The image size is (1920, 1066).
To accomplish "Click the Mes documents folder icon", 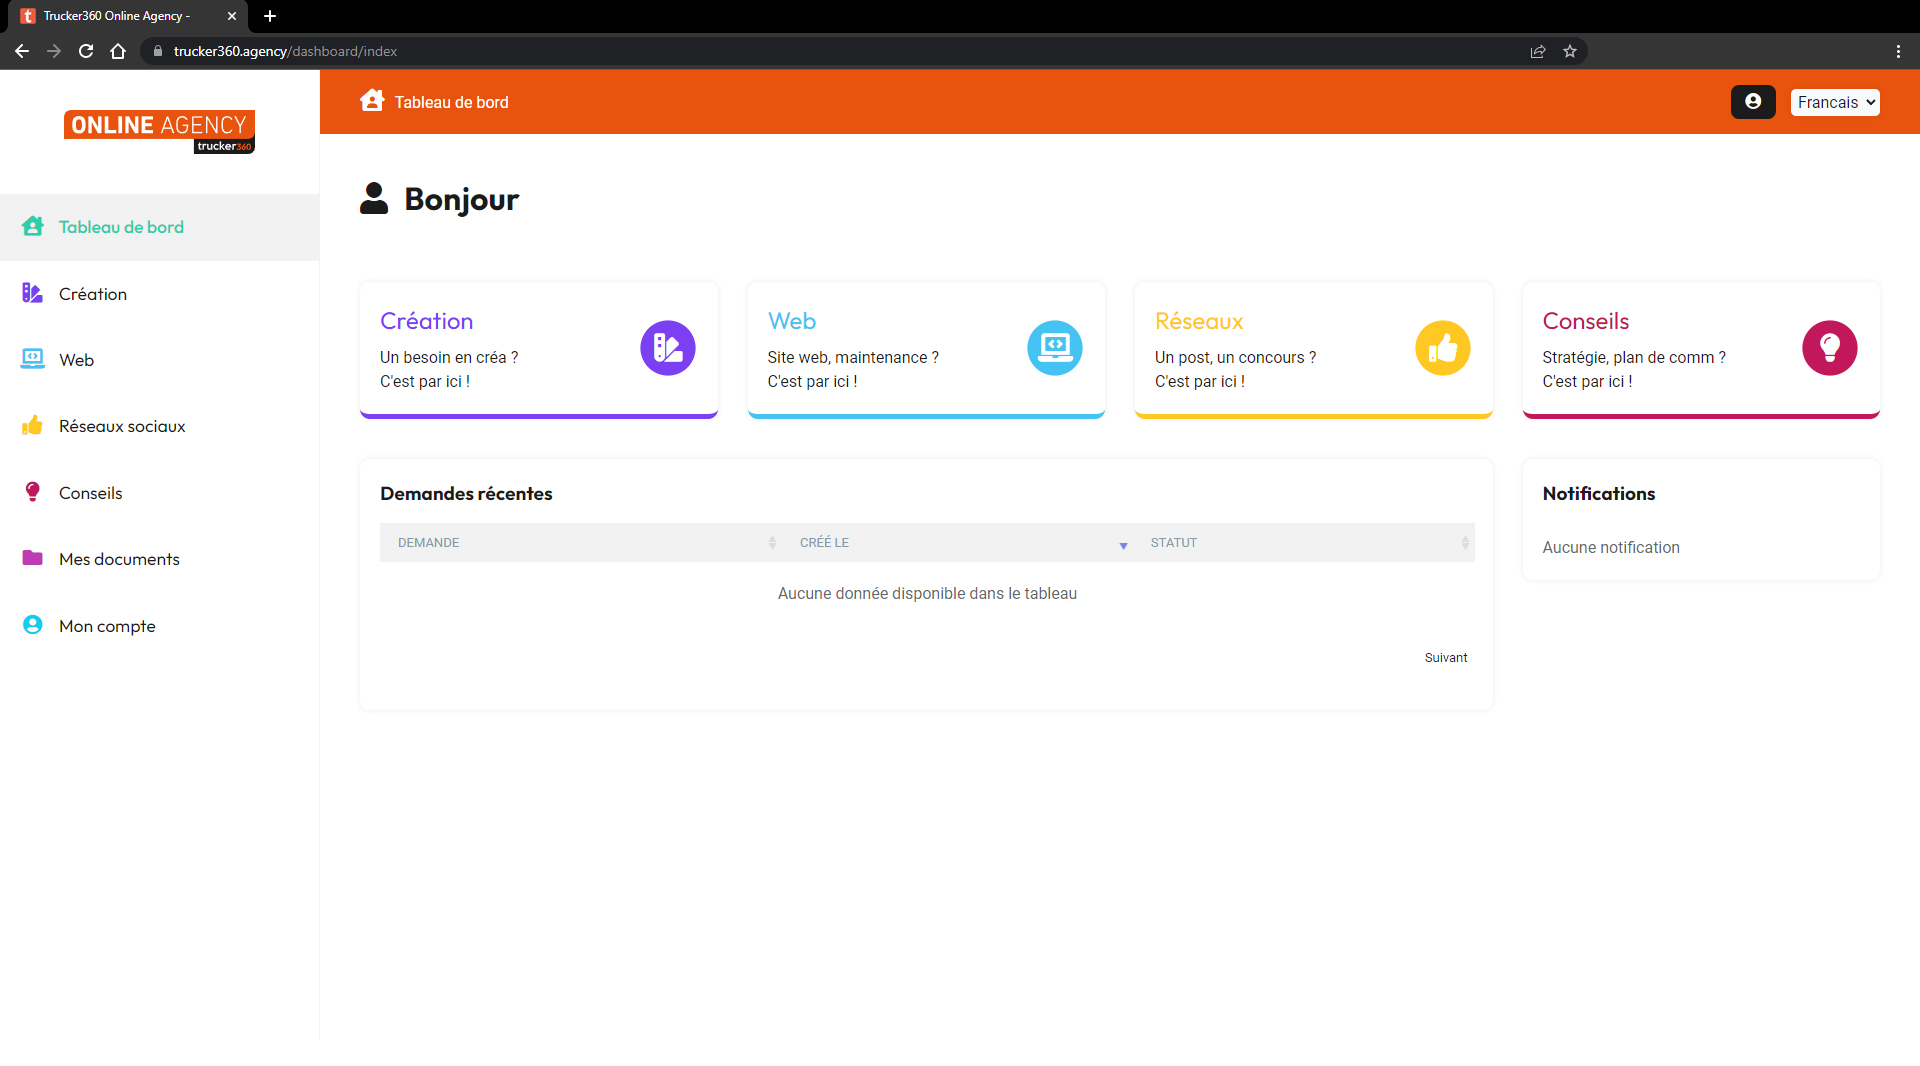I will tap(33, 558).
